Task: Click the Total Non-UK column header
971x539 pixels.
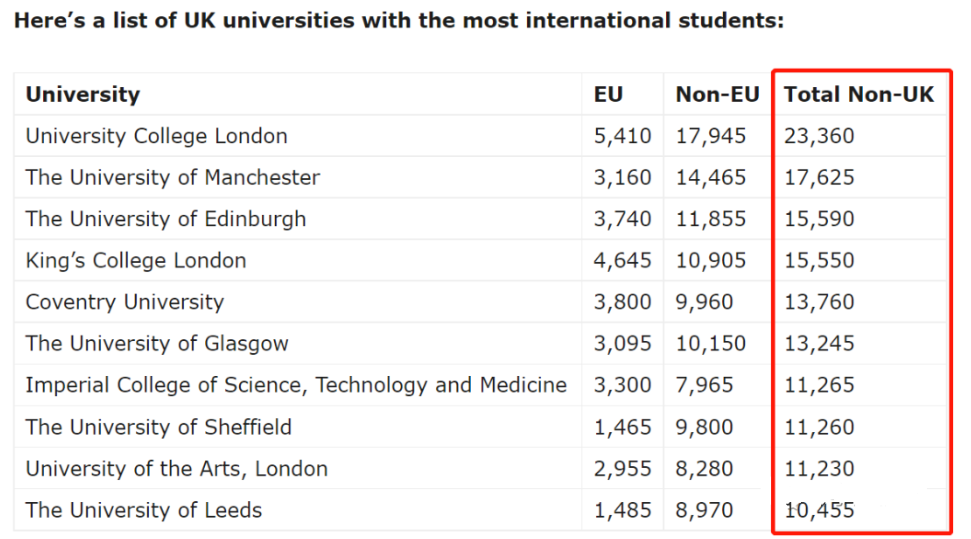Action: click(x=858, y=95)
